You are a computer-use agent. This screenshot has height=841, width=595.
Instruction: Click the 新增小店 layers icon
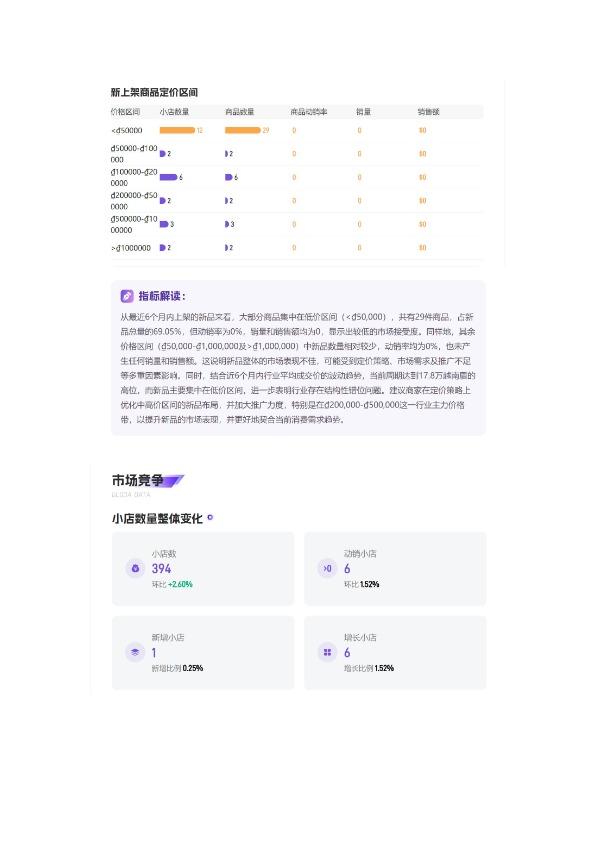[x=135, y=652]
